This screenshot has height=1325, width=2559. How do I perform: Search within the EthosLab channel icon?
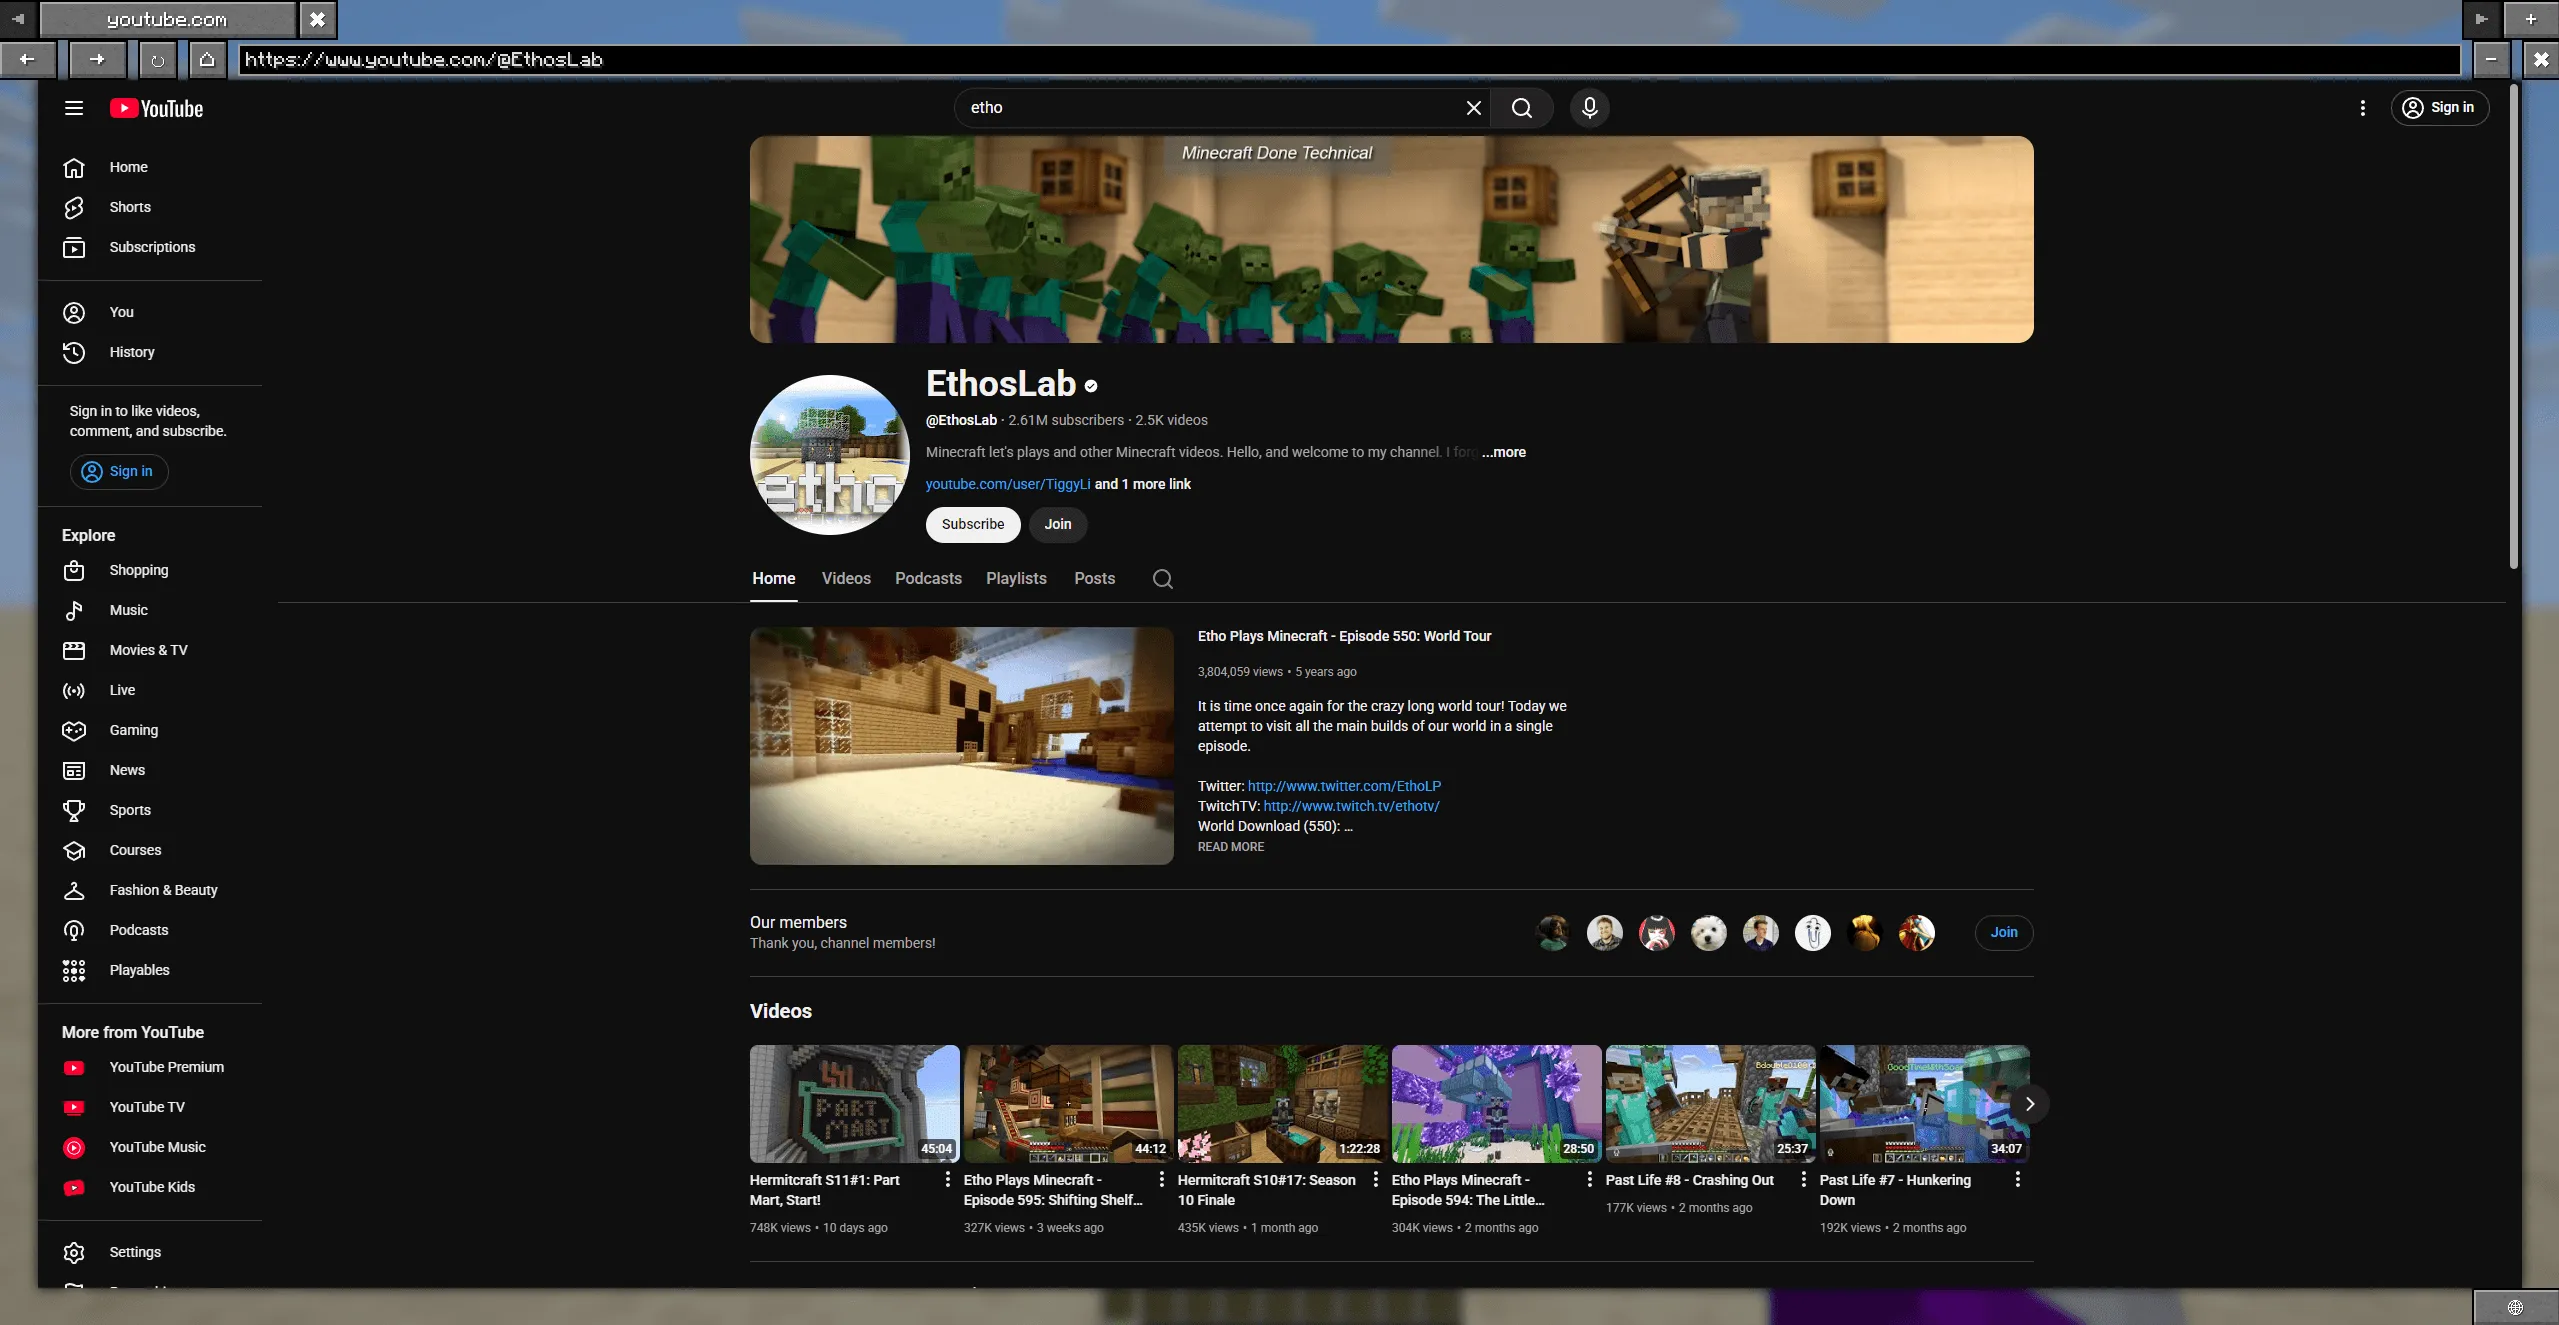pos(1162,579)
